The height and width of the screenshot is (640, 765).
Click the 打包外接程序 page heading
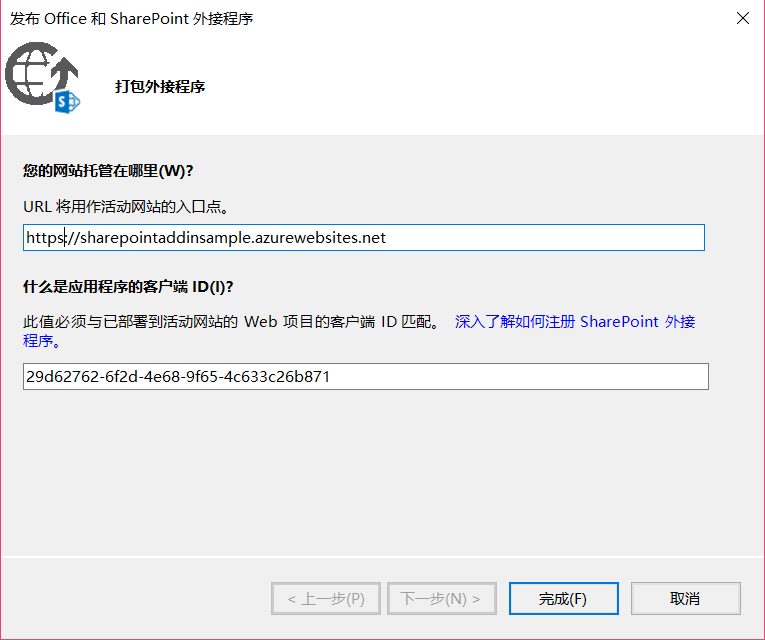pos(160,86)
